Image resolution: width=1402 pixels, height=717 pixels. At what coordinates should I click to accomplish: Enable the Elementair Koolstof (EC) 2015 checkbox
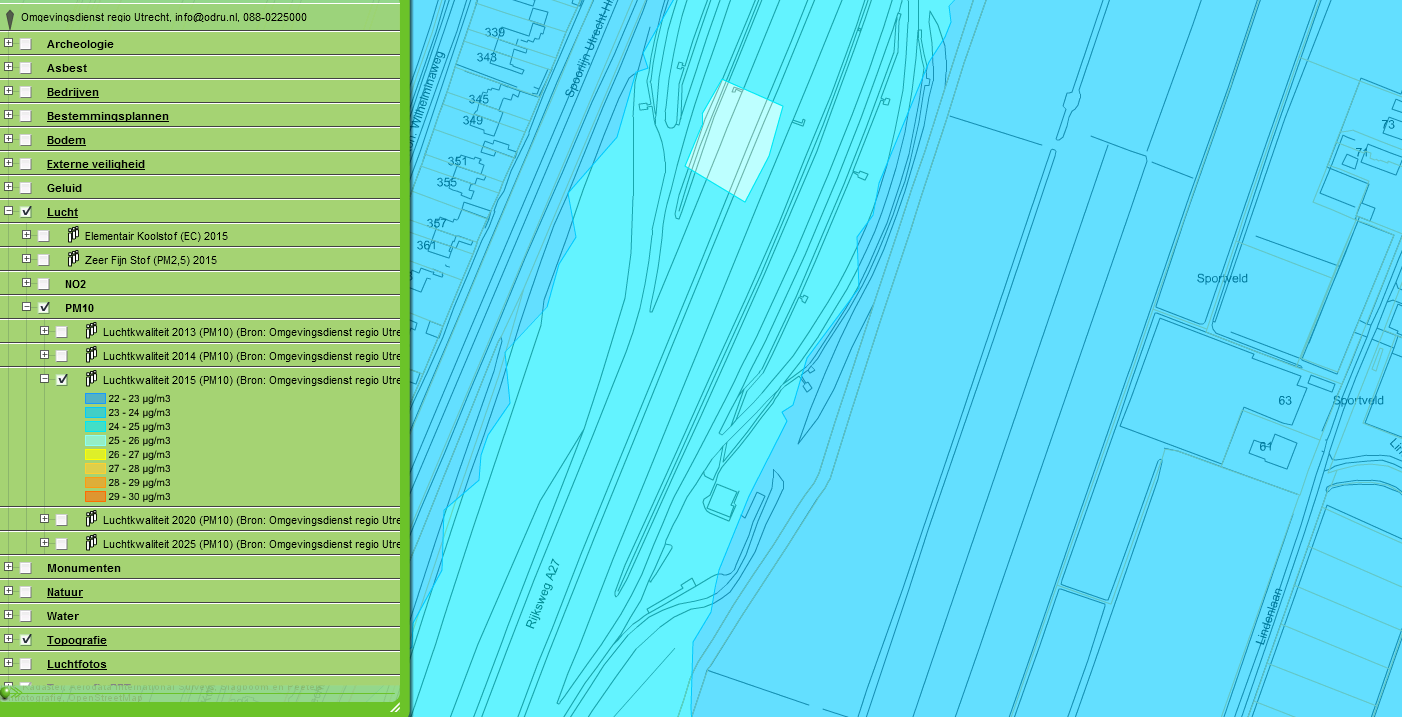point(44,236)
